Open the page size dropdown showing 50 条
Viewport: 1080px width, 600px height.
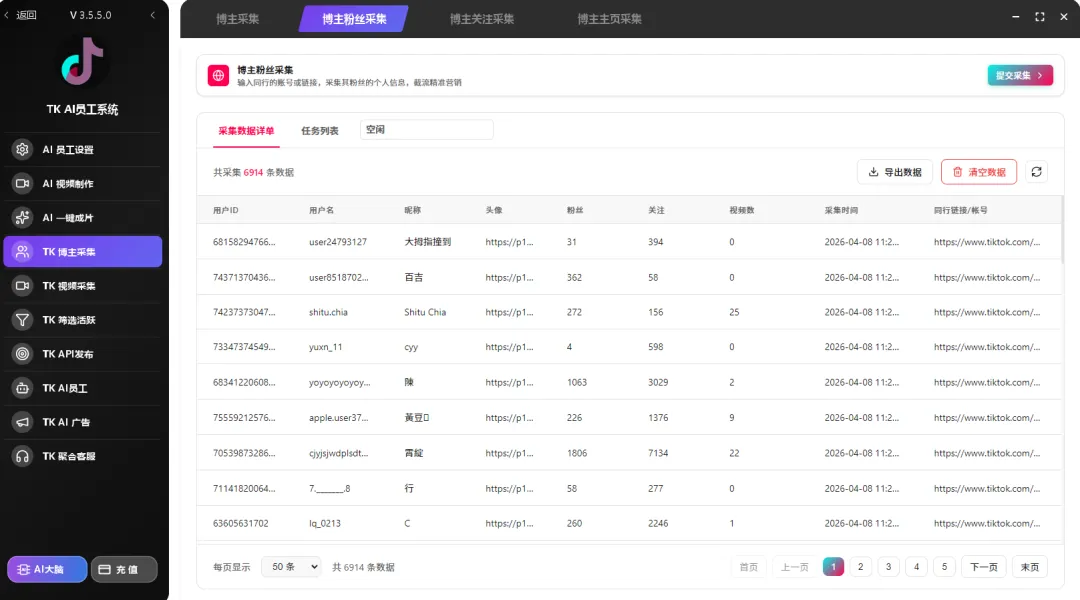click(290, 566)
